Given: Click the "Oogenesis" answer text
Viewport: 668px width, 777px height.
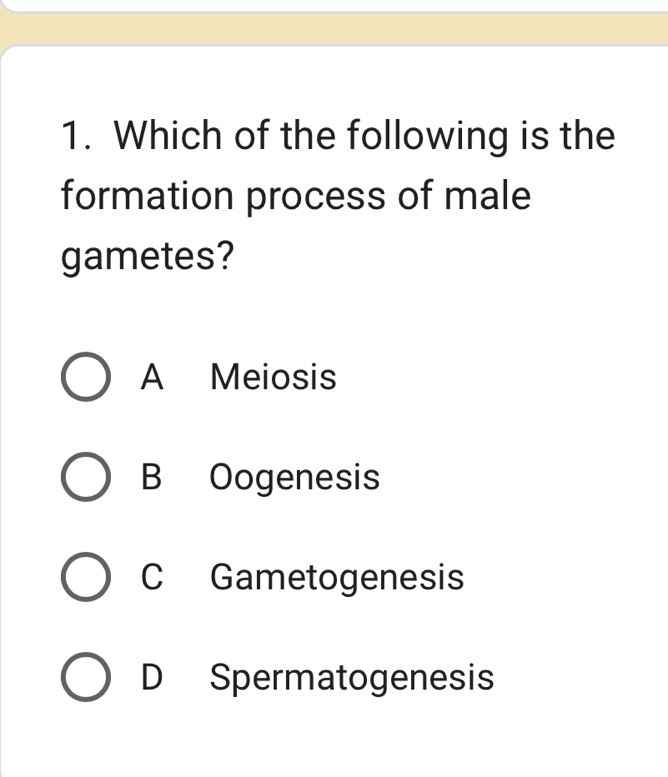Looking at the screenshot, I should click(x=295, y=478).
